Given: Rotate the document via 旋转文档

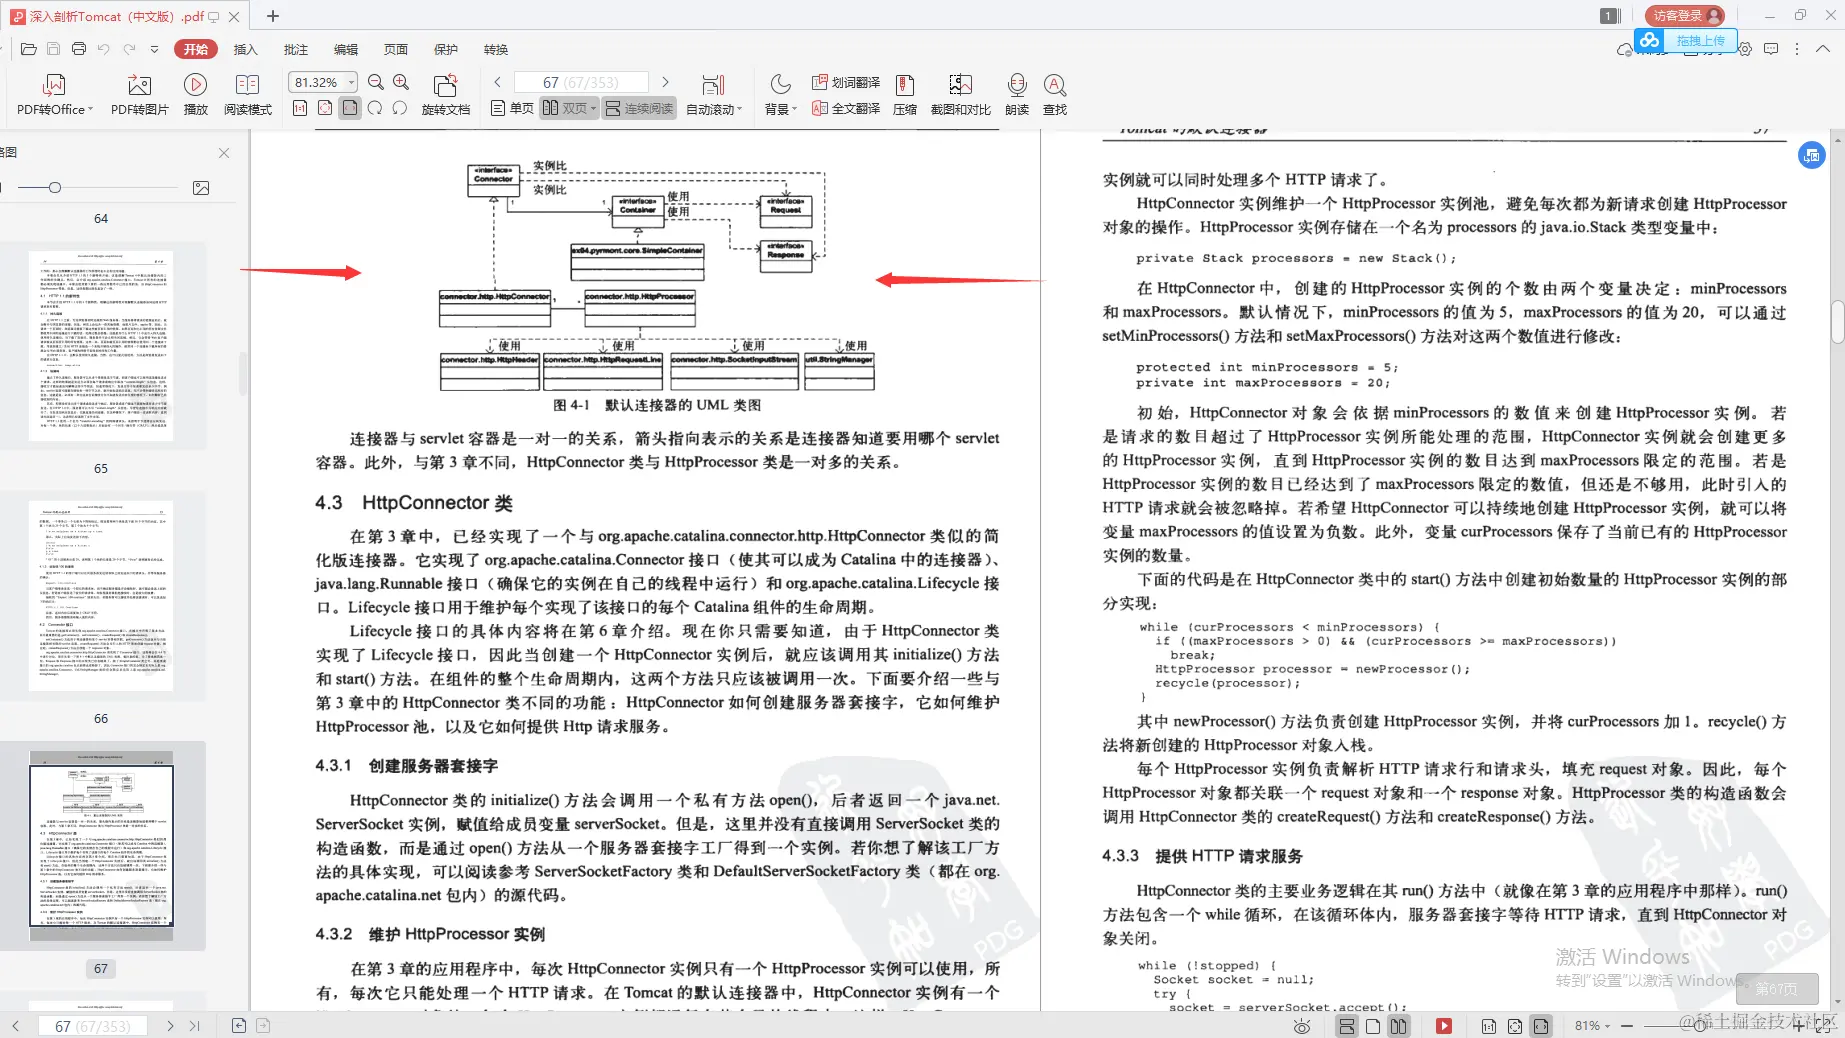Looking at the screenshot, I should (446, 93).
